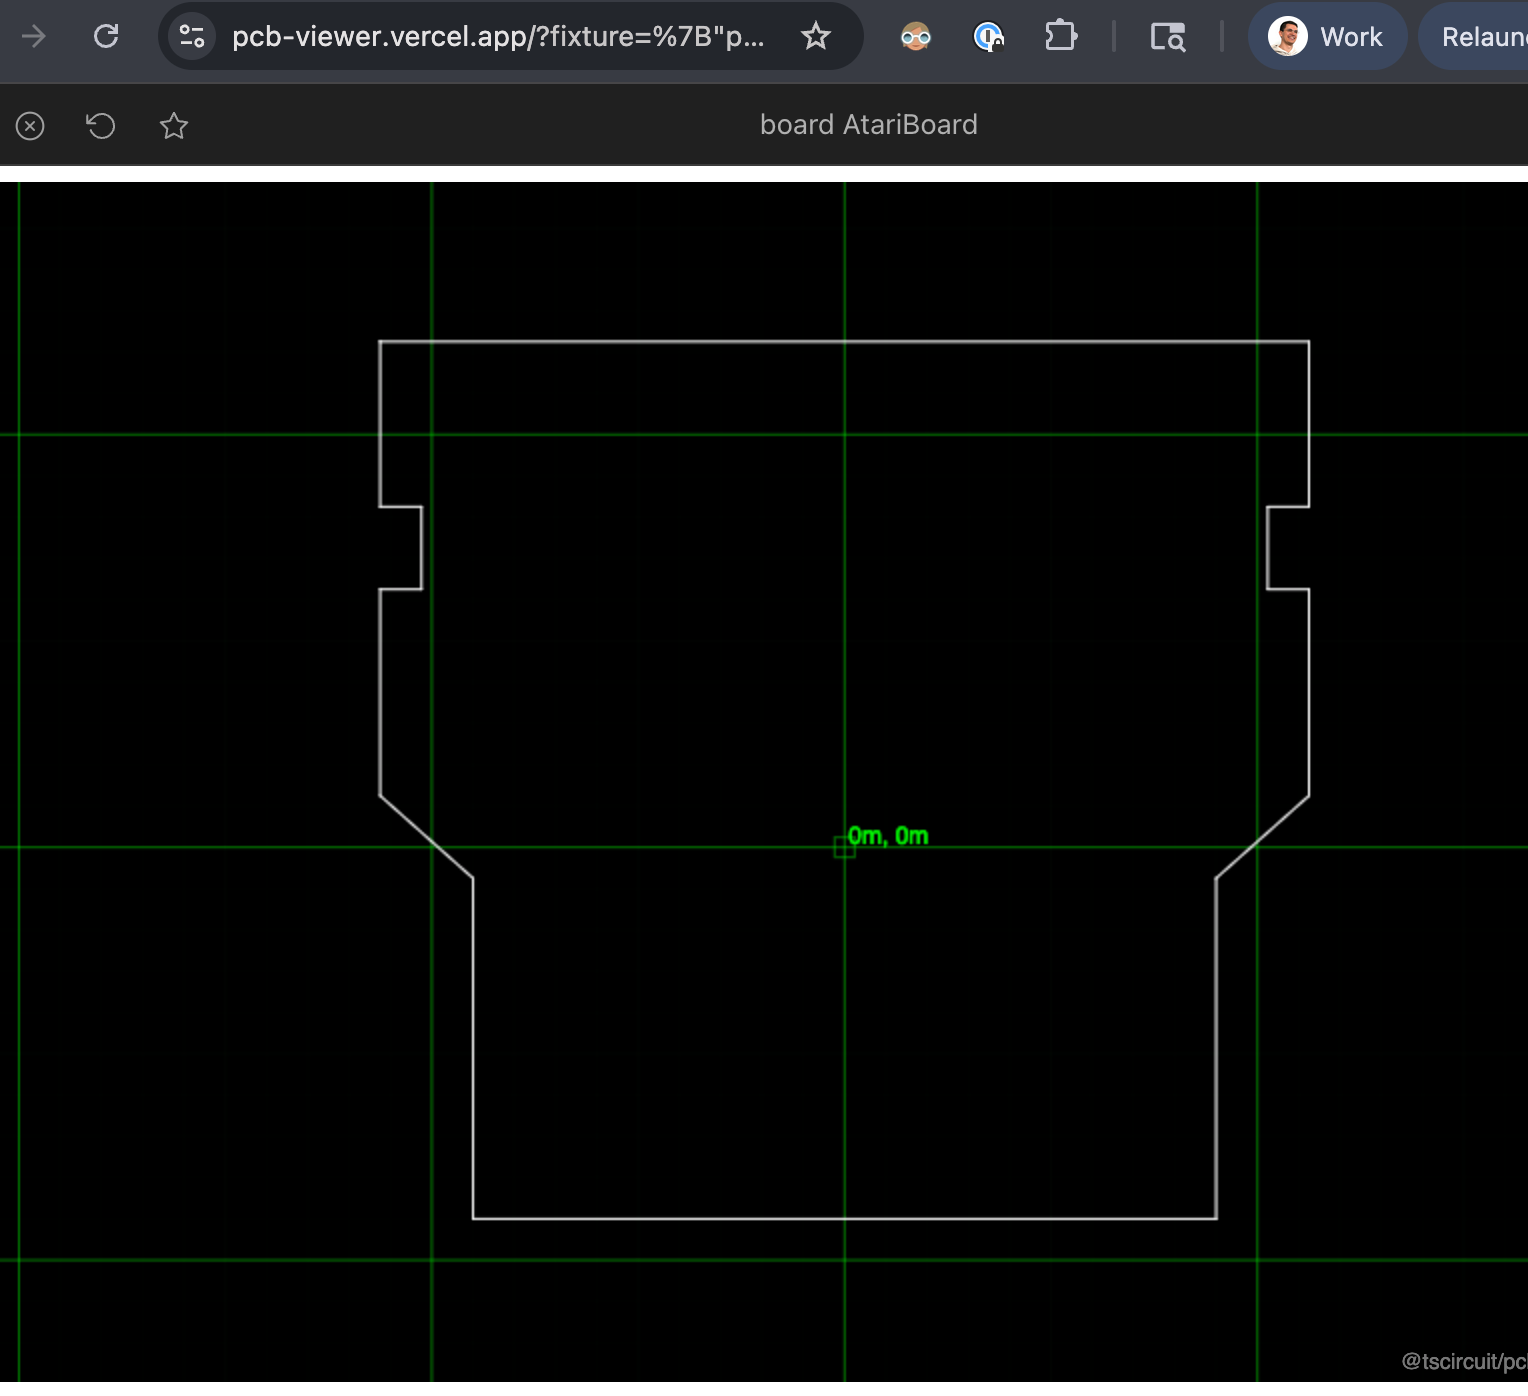The height and width of the screenshot is (1396, 1528).
Task: Close the fixture with circled X icon
Action: pos(30,126)
